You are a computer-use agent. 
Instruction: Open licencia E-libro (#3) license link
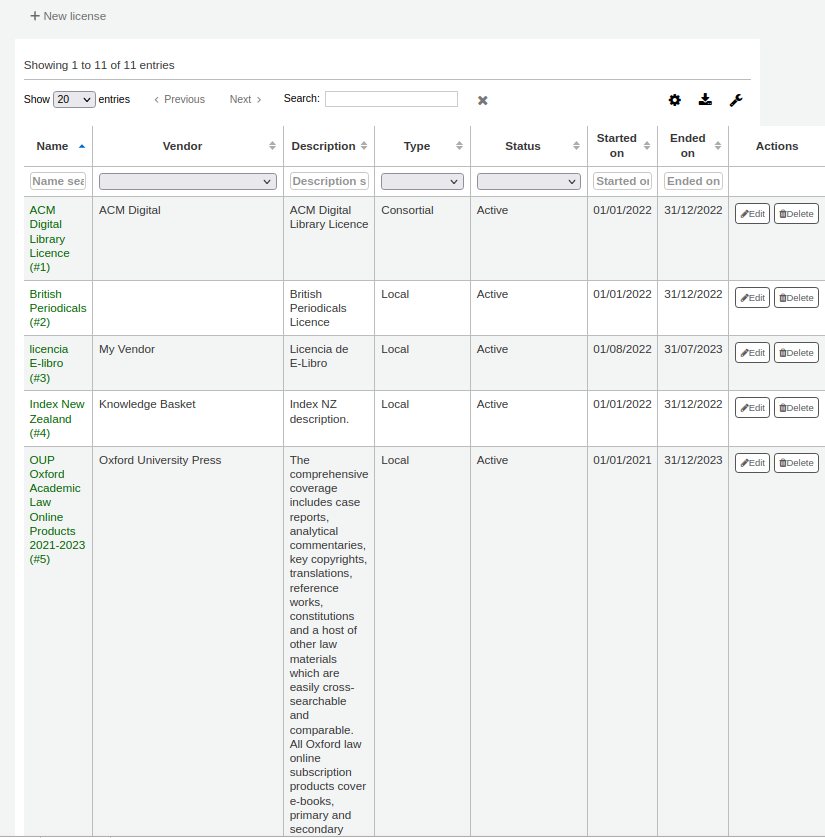pyautogui.click(x=49, y=363)
